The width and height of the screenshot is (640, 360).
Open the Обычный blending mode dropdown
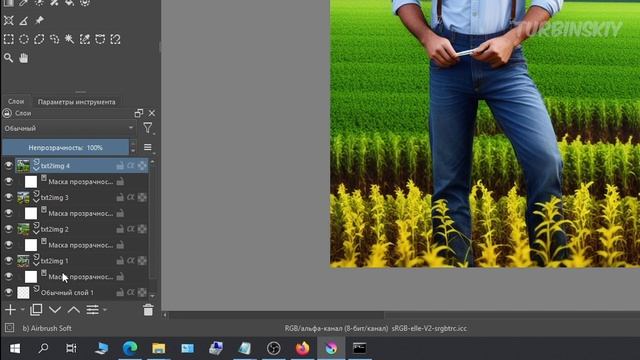pyautogui.click(x=69, y=128)
